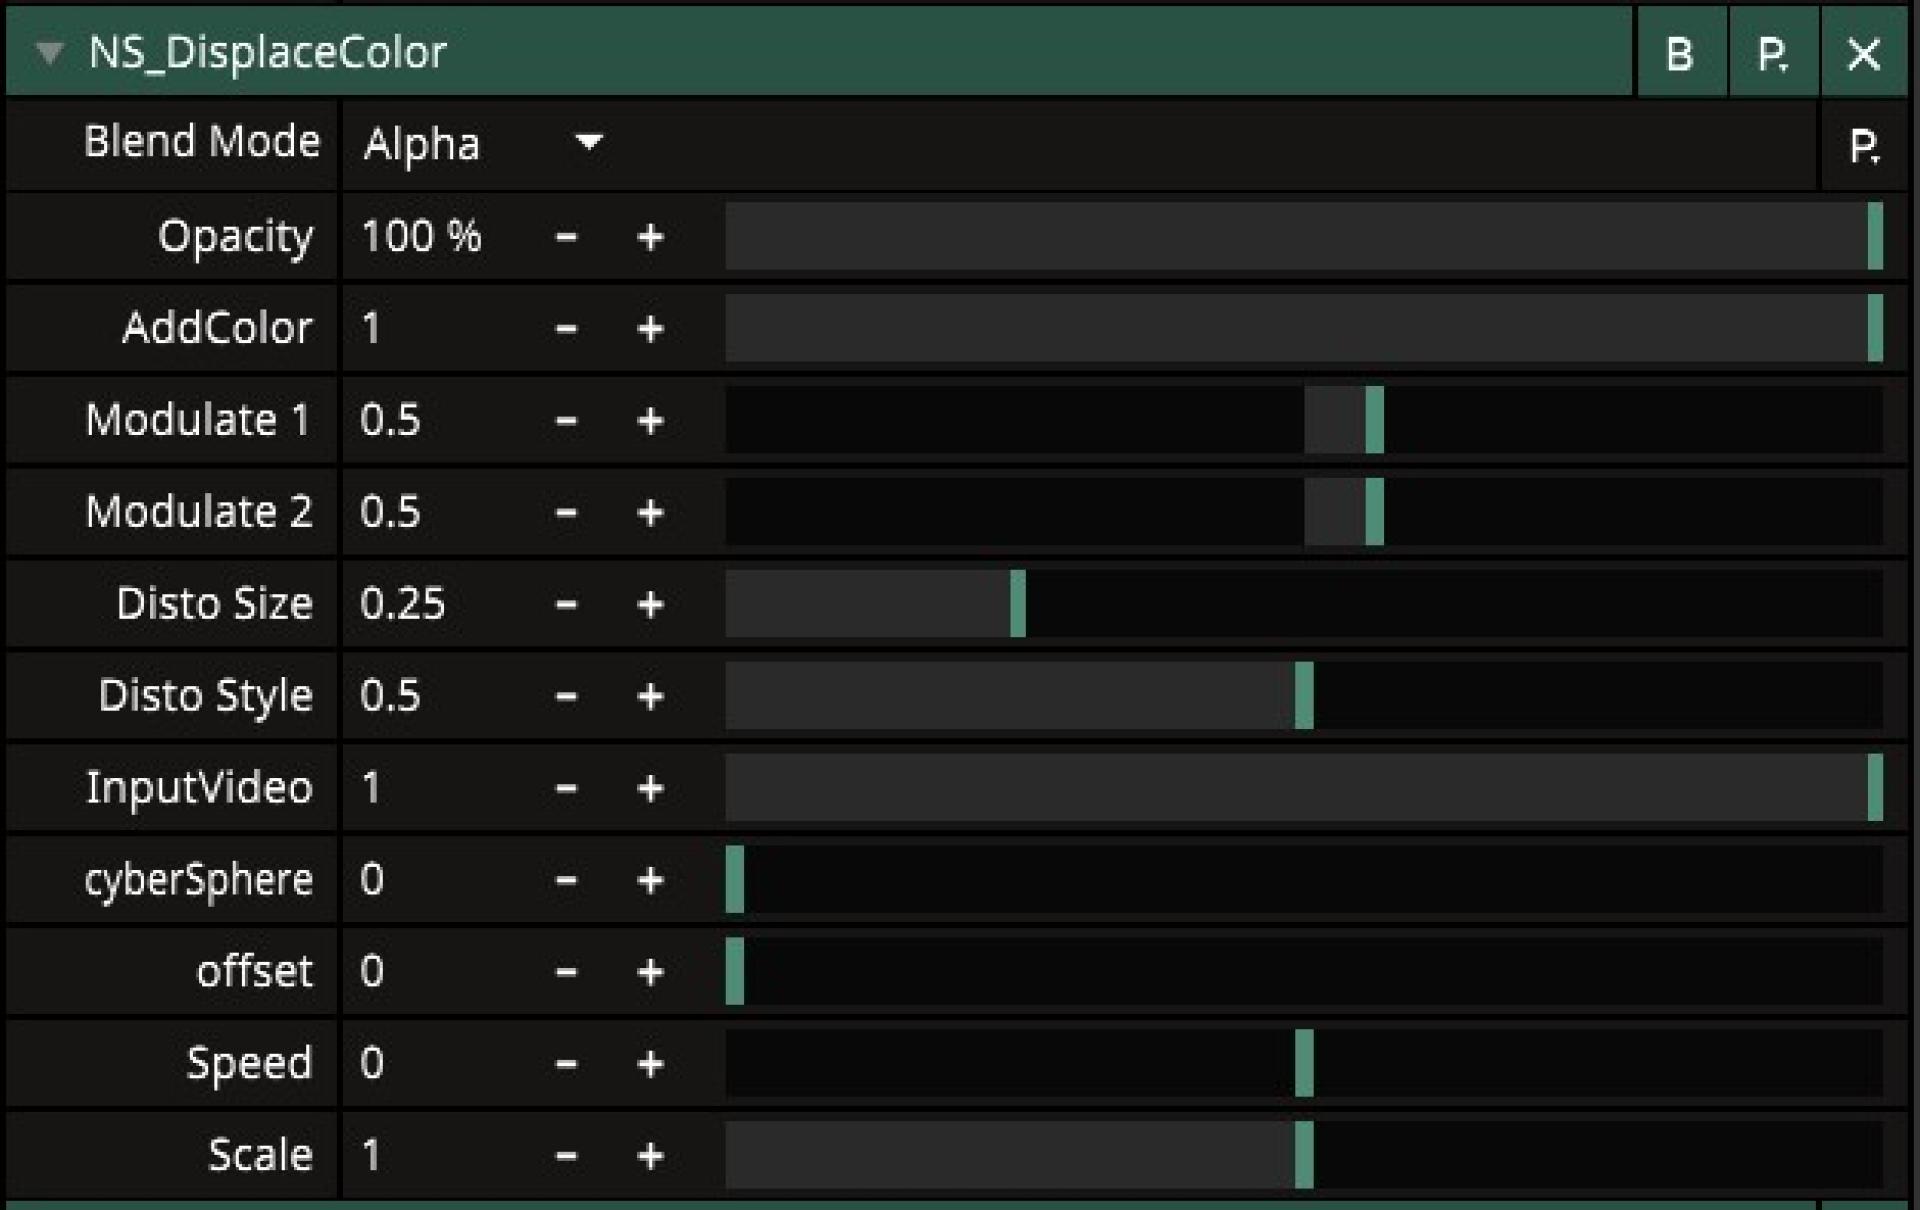This screenshot has height=1210, width=1920.
Task: Collapse the NS_DisplaceColor effect panel
Action: click(x=49, y=53)
